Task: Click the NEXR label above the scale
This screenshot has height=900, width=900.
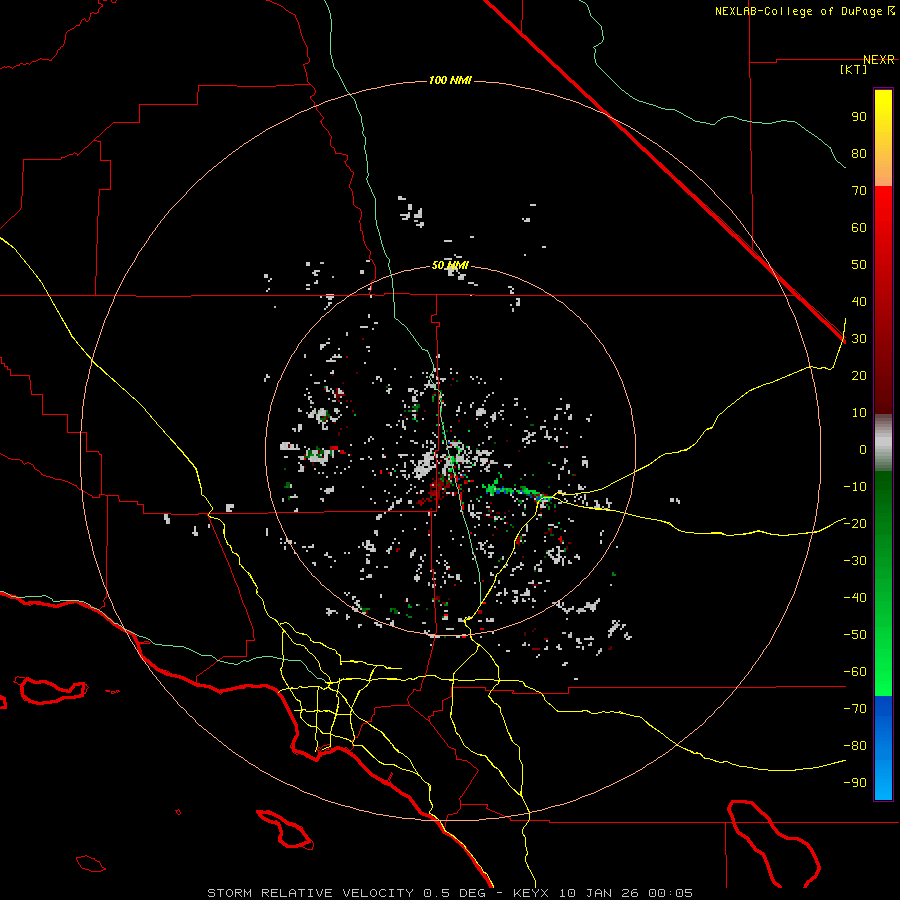Action: tap(879, 60)
